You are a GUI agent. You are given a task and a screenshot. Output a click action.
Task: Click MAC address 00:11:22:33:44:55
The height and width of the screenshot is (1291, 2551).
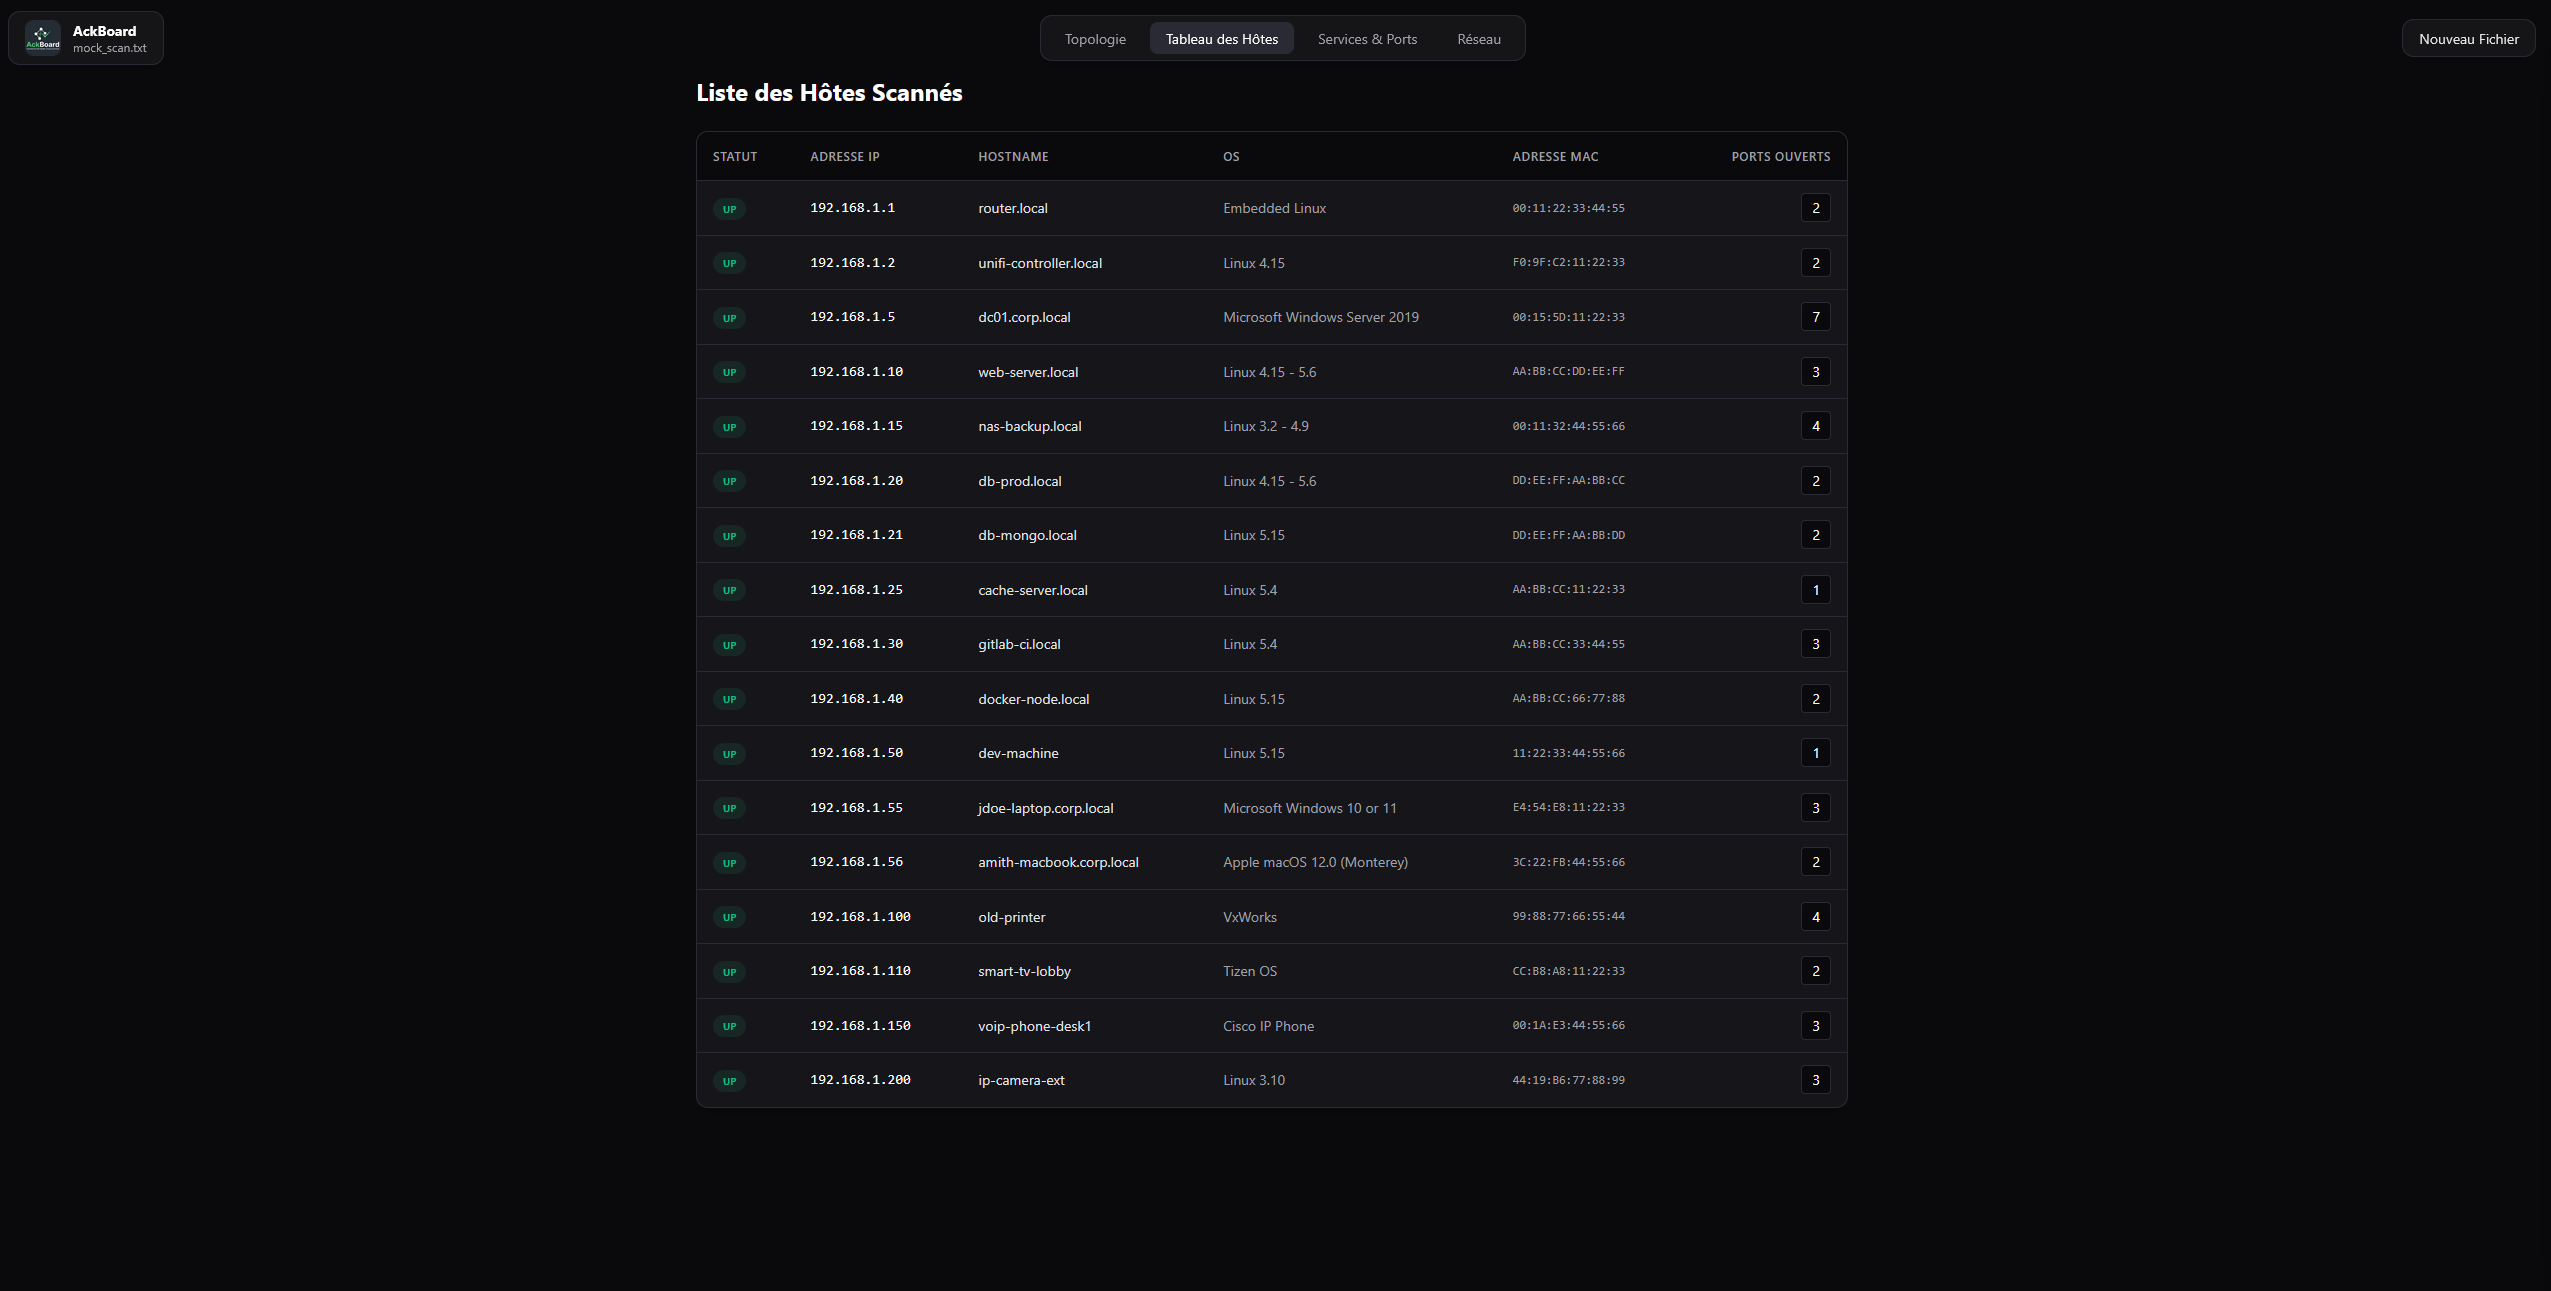[1568, 208]
